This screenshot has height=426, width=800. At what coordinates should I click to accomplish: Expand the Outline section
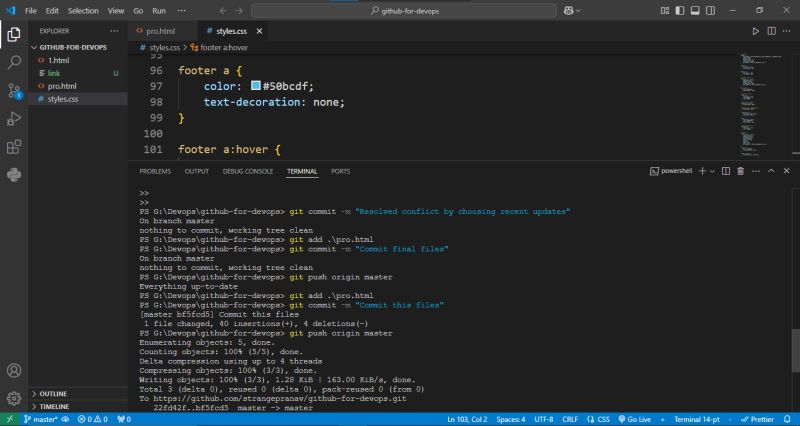click(55, 393)
